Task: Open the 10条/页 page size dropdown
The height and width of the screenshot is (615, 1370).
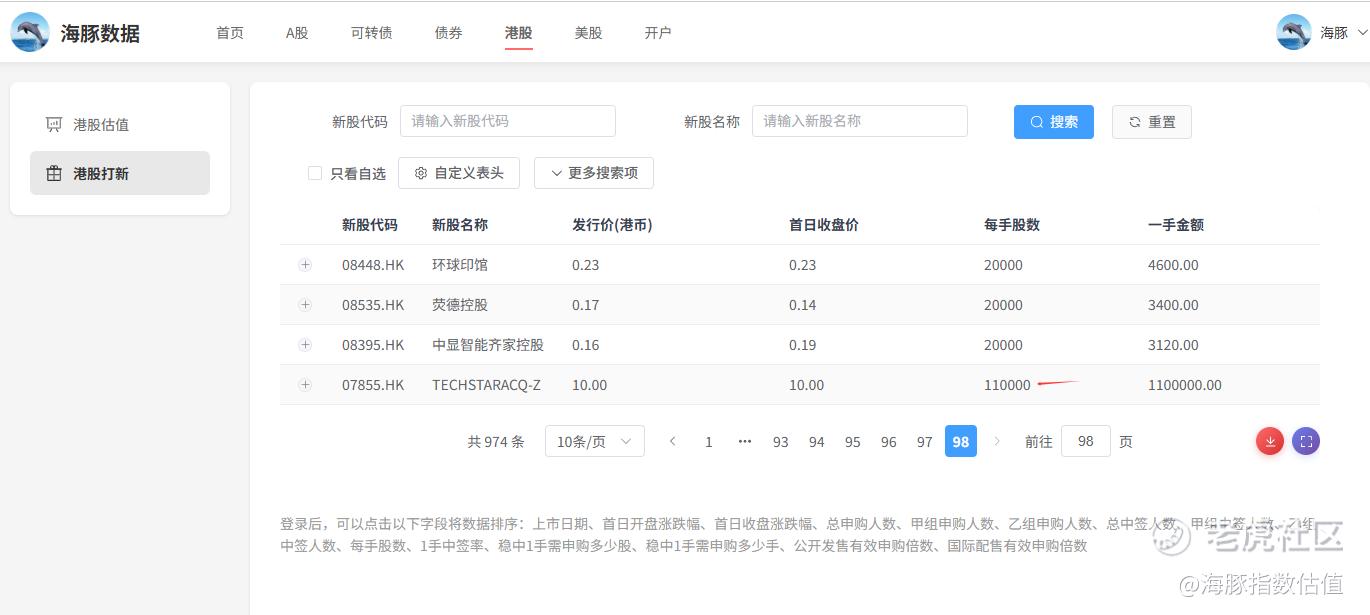Action: tap(594, 441)
